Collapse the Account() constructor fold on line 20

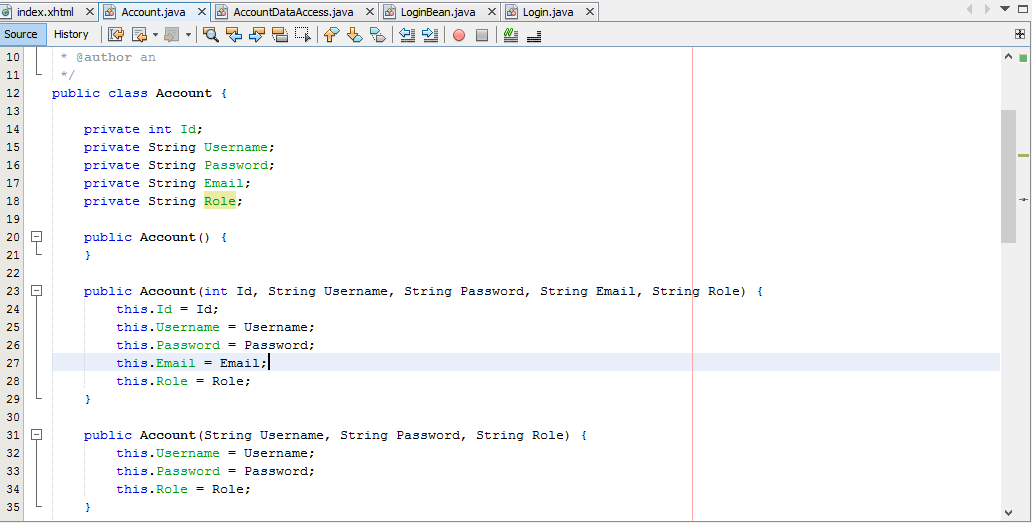[37, 236]
